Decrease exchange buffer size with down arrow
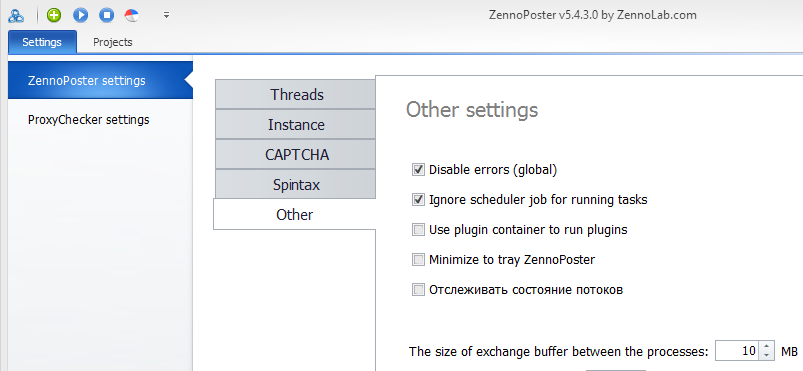Screen dimensions: 803x371 pyautogui.click(x=766, y=356)
